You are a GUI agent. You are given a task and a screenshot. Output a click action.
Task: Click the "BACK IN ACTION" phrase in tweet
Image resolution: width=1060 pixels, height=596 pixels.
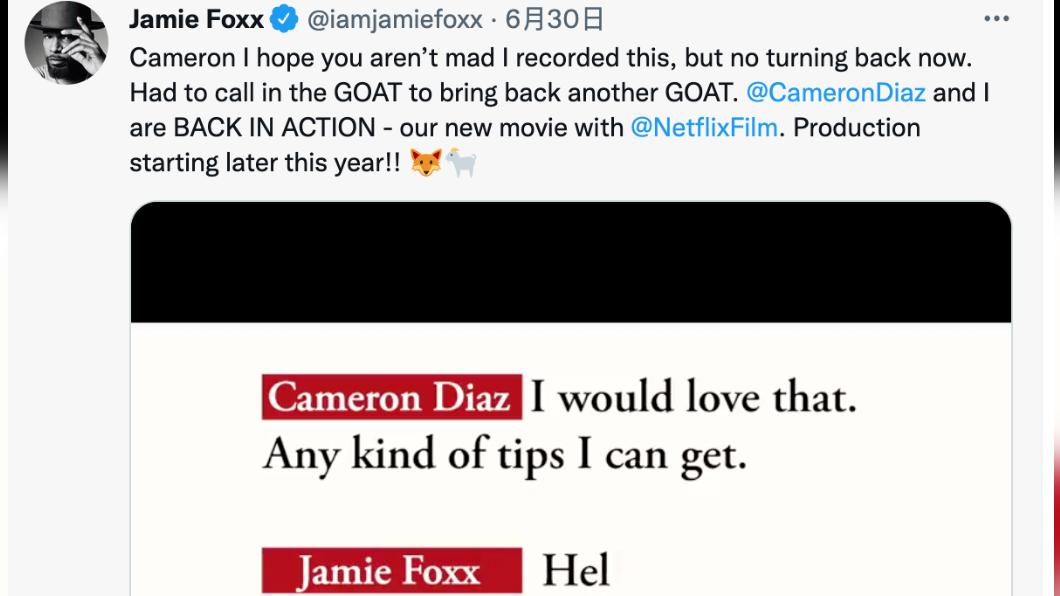[274, 128]
